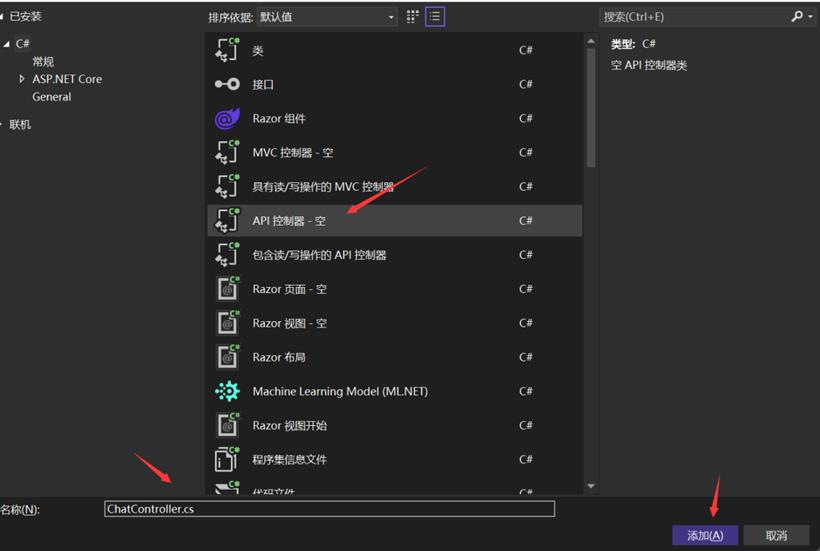
Task: Click the template list scroll down arrow
Action: coord(591,486)
